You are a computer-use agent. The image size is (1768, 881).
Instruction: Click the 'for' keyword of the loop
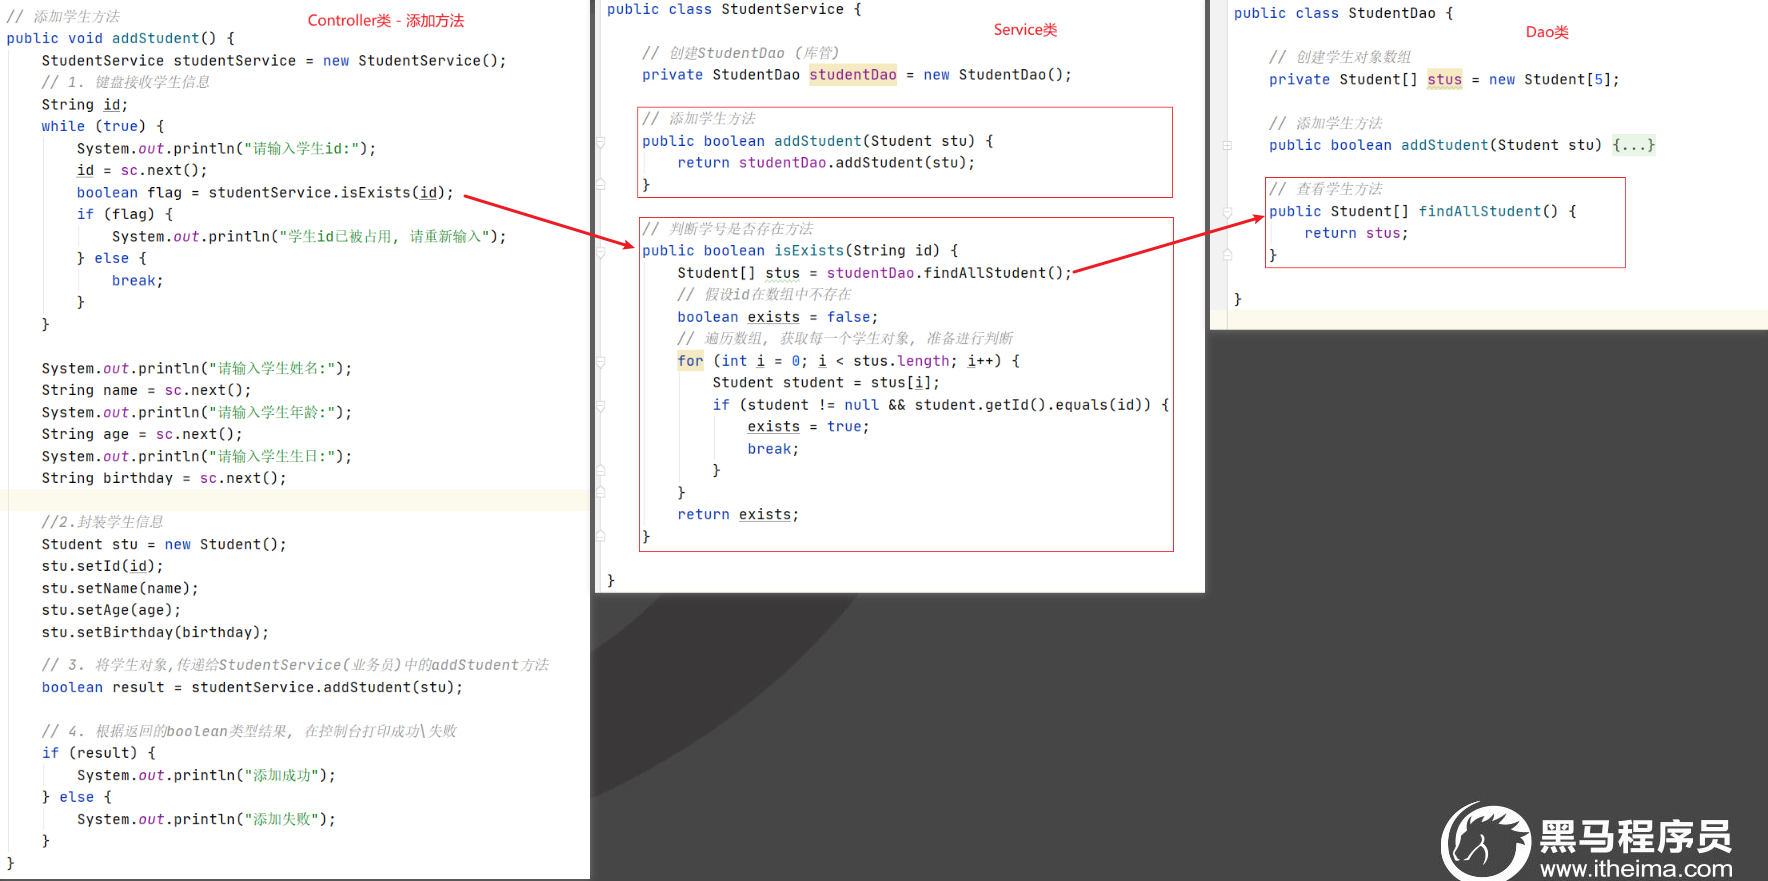click(x=691, y=361)
